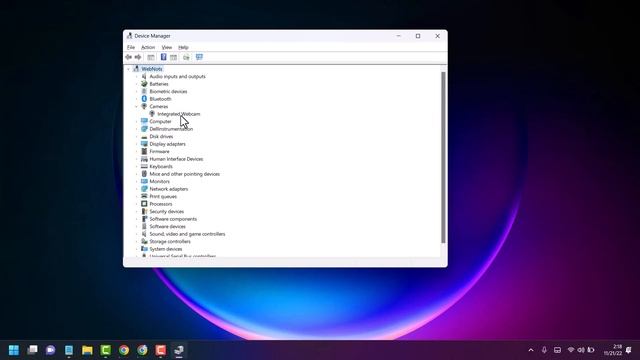Open the notification bell in the taskbar
This screenshot has width=640, height=360.
[x=629, y=350]
